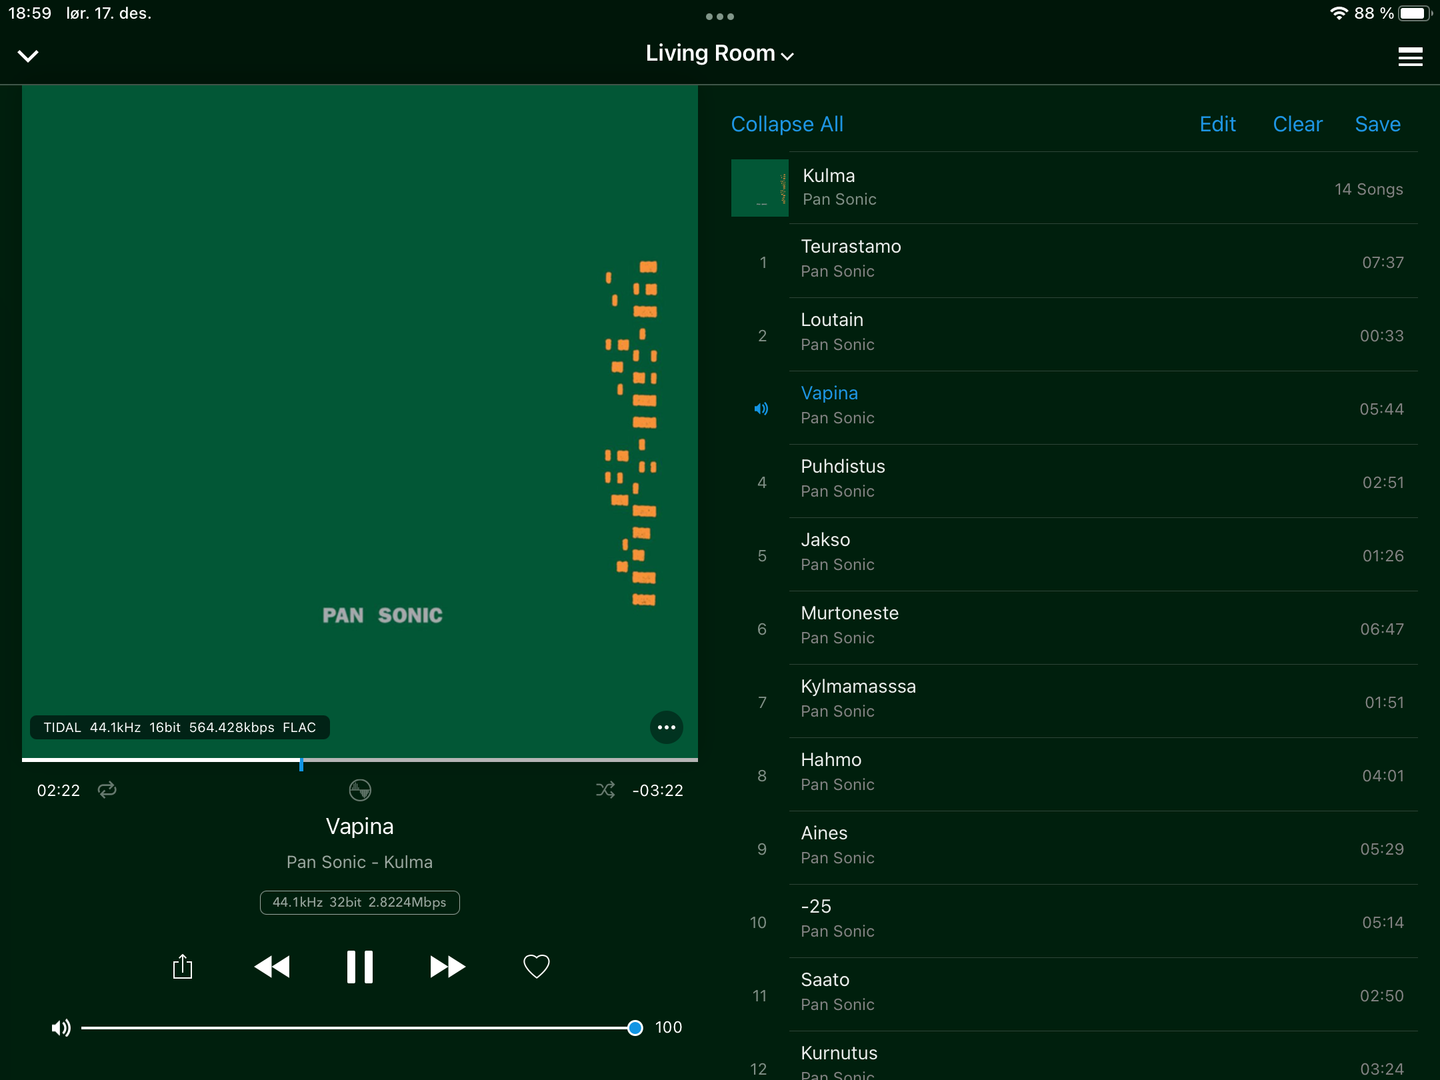Screen dimensions: 1440x1080
Task: Play track Jakso
Action: 1074,555
